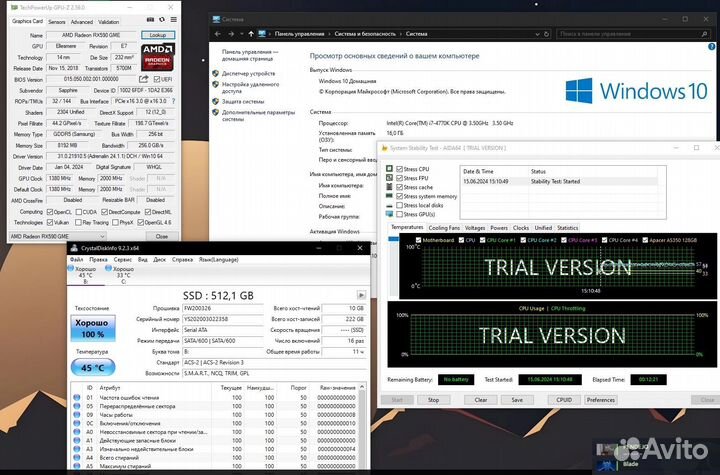Viewport: 720px width, 475px height.
Task: Open Preferences in AIDA64
Action: click(601, 400)
